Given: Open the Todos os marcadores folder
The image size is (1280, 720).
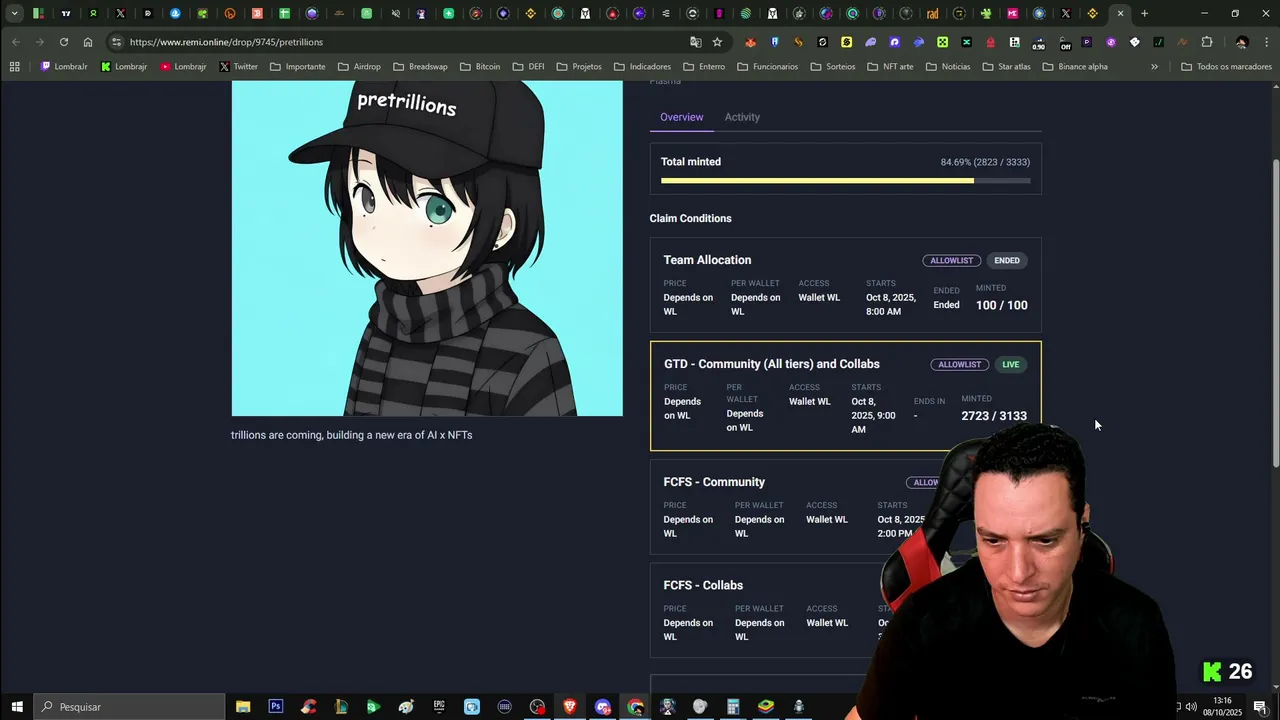Looking at the screenshot, I should click(x=1226, y=67).
